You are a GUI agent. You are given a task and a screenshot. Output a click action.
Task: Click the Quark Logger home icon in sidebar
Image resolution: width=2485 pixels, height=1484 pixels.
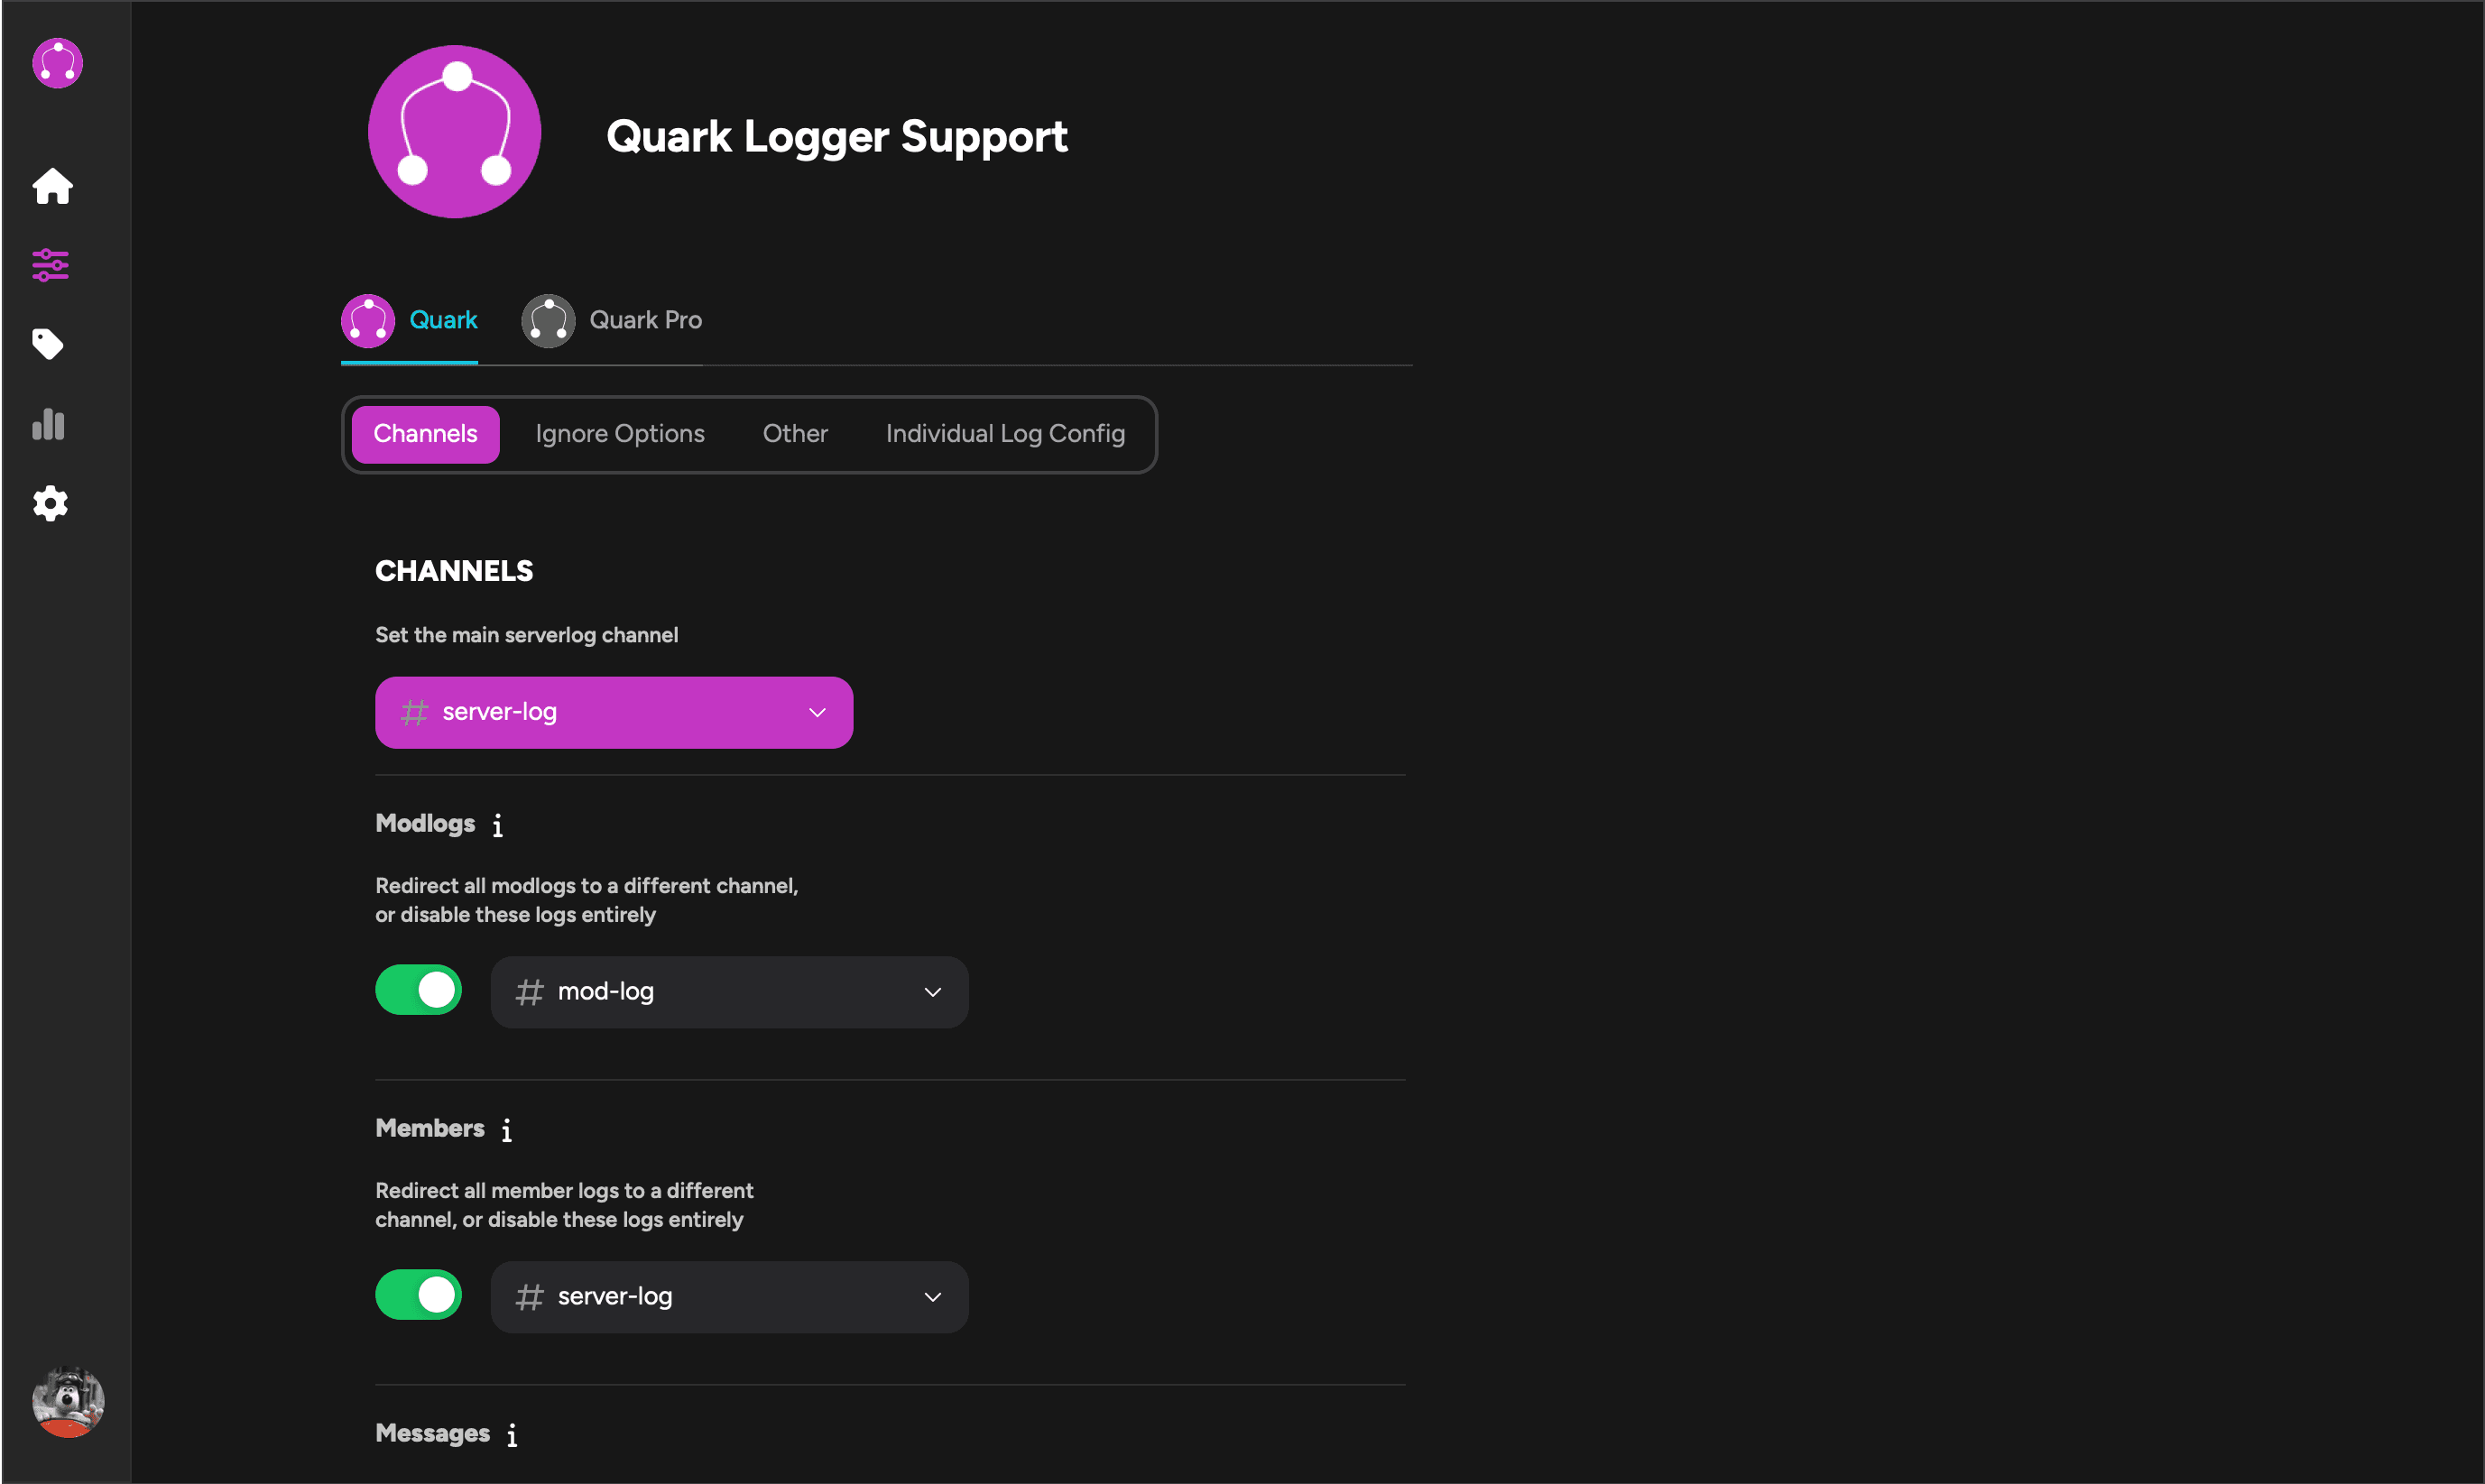51,186
